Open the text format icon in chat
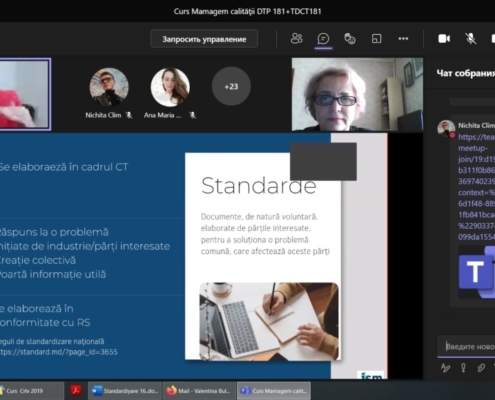Image resolution: width=495 pixels, height=400 pixels. click(x=445, y=368)
